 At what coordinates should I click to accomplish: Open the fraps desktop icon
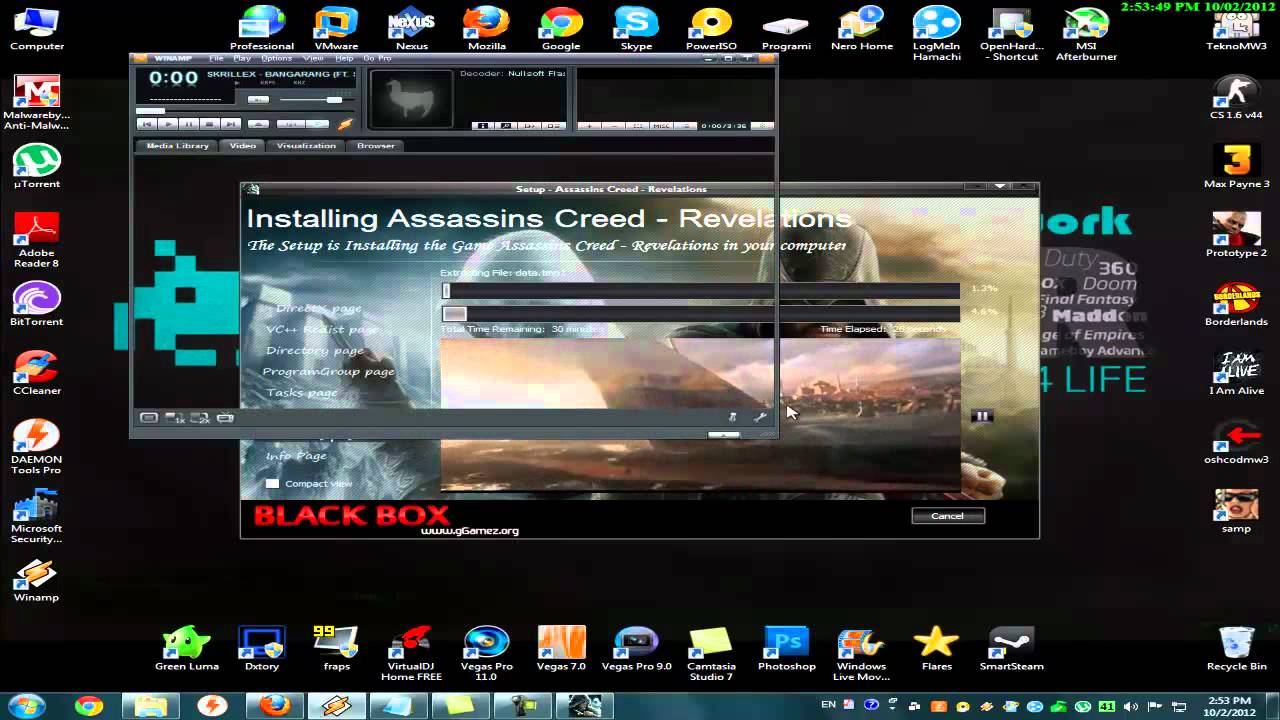[336, 648]
